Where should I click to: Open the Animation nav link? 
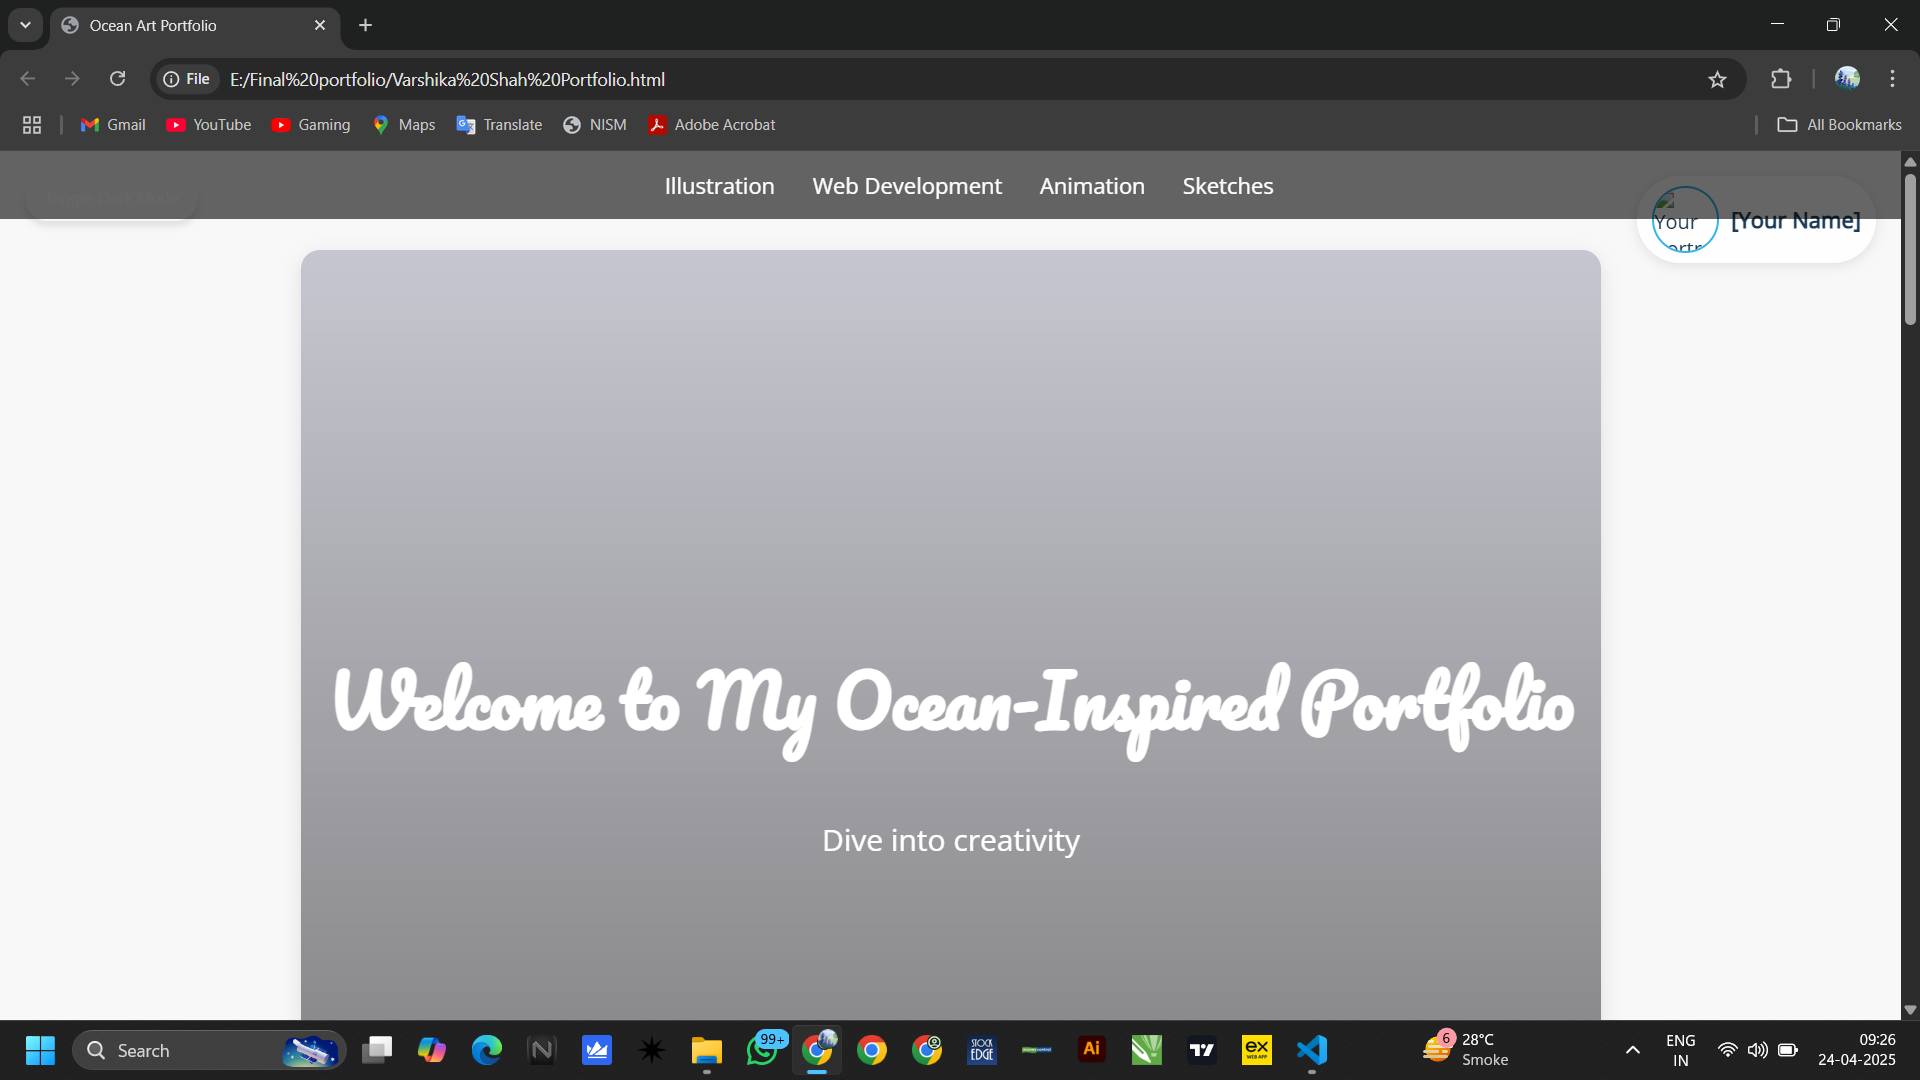click(x=1092, y=186)
